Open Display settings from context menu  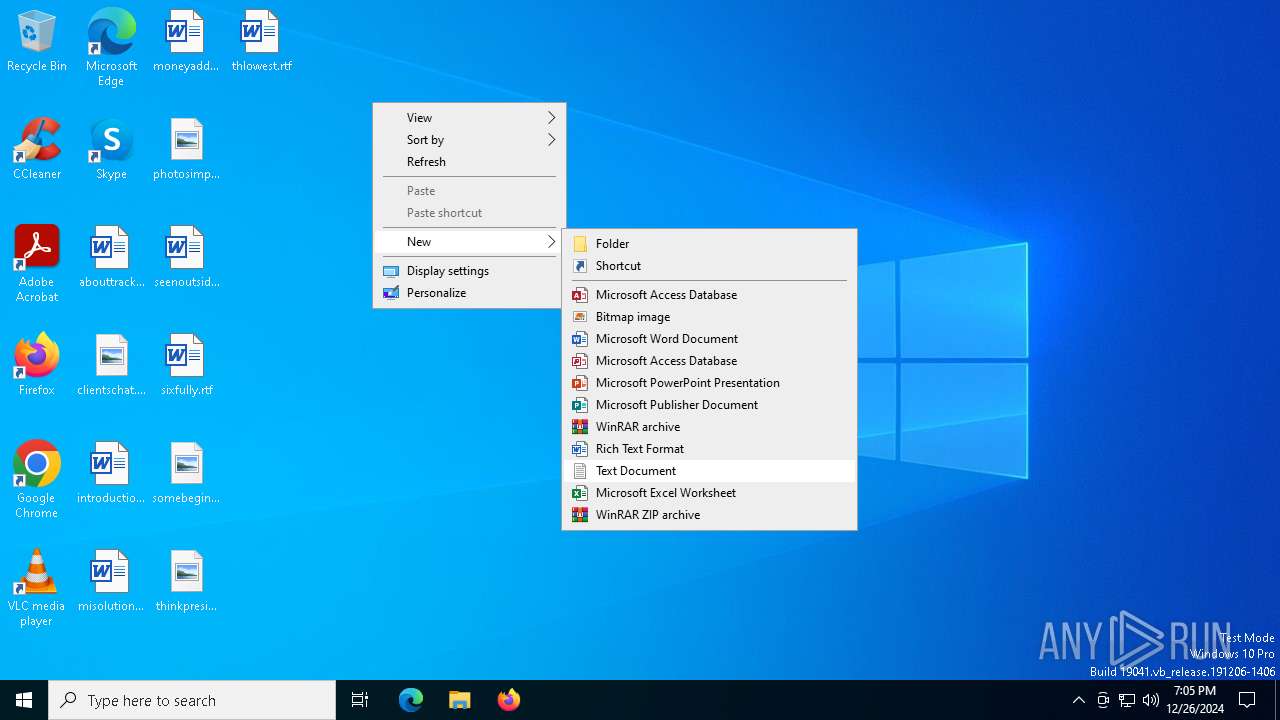tap(469, 271)
